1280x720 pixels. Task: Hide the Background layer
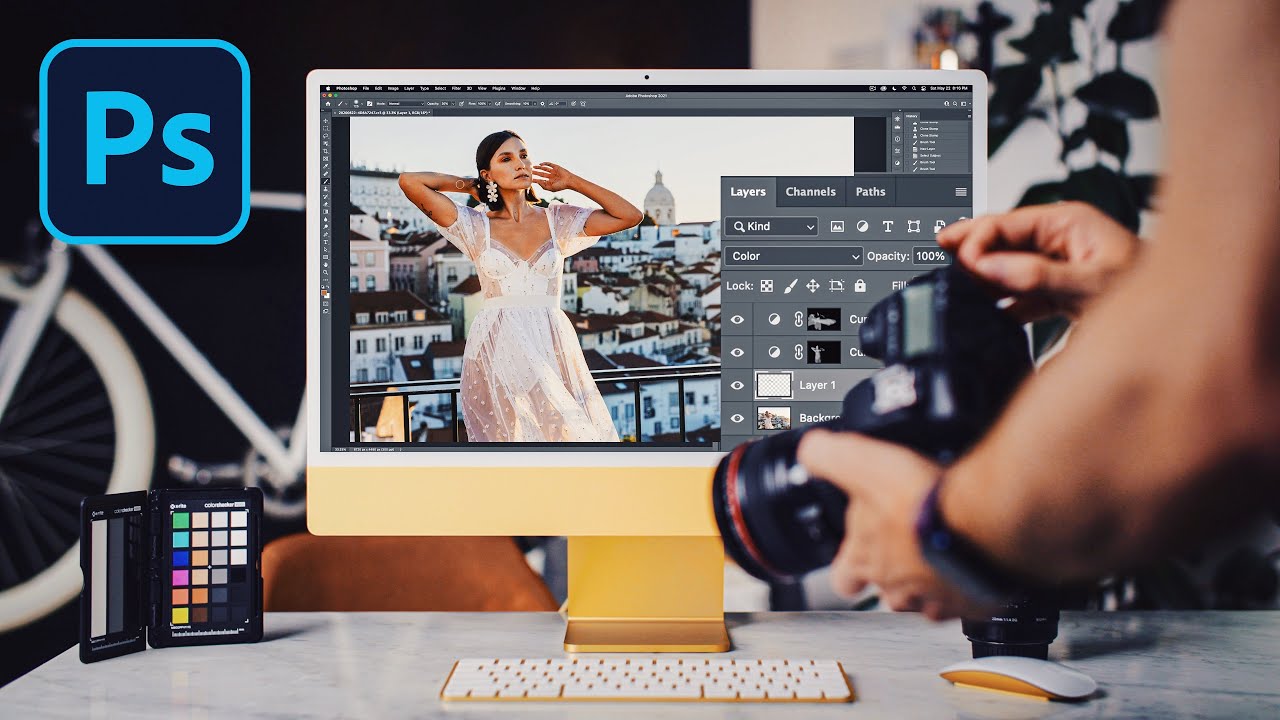coord(737,418)
